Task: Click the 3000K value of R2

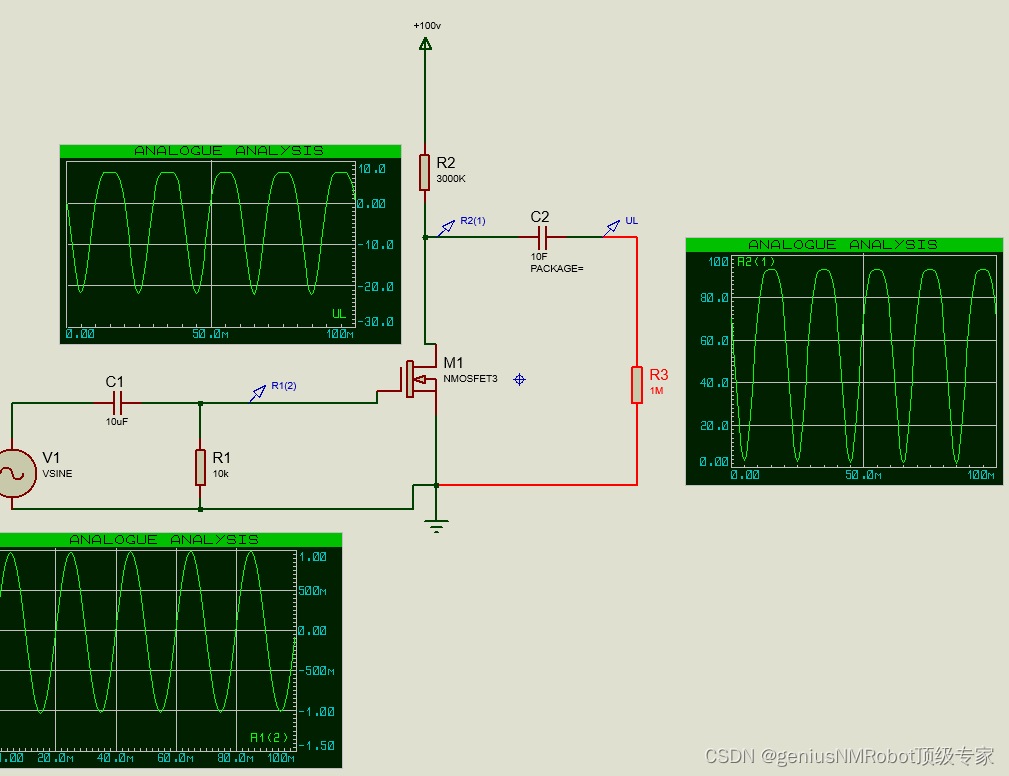Action: pos(451,179)
